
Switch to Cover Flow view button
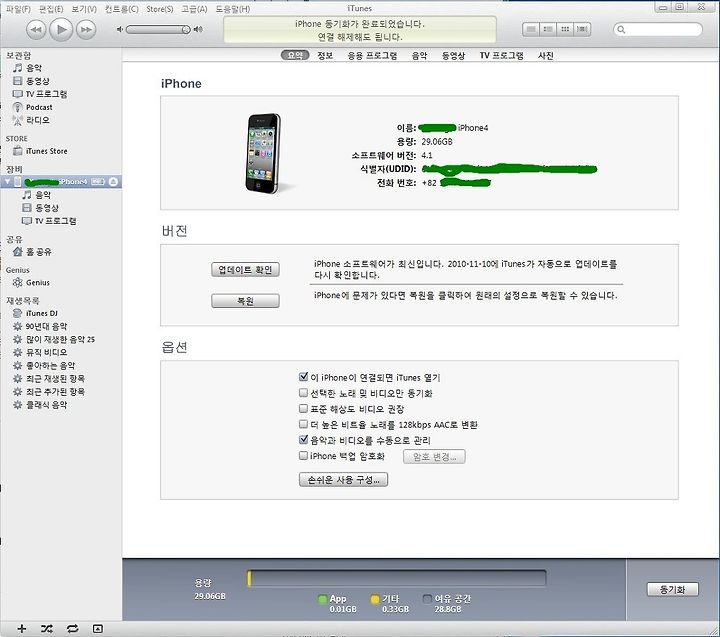pyautogui.click(x=582, y=29)
